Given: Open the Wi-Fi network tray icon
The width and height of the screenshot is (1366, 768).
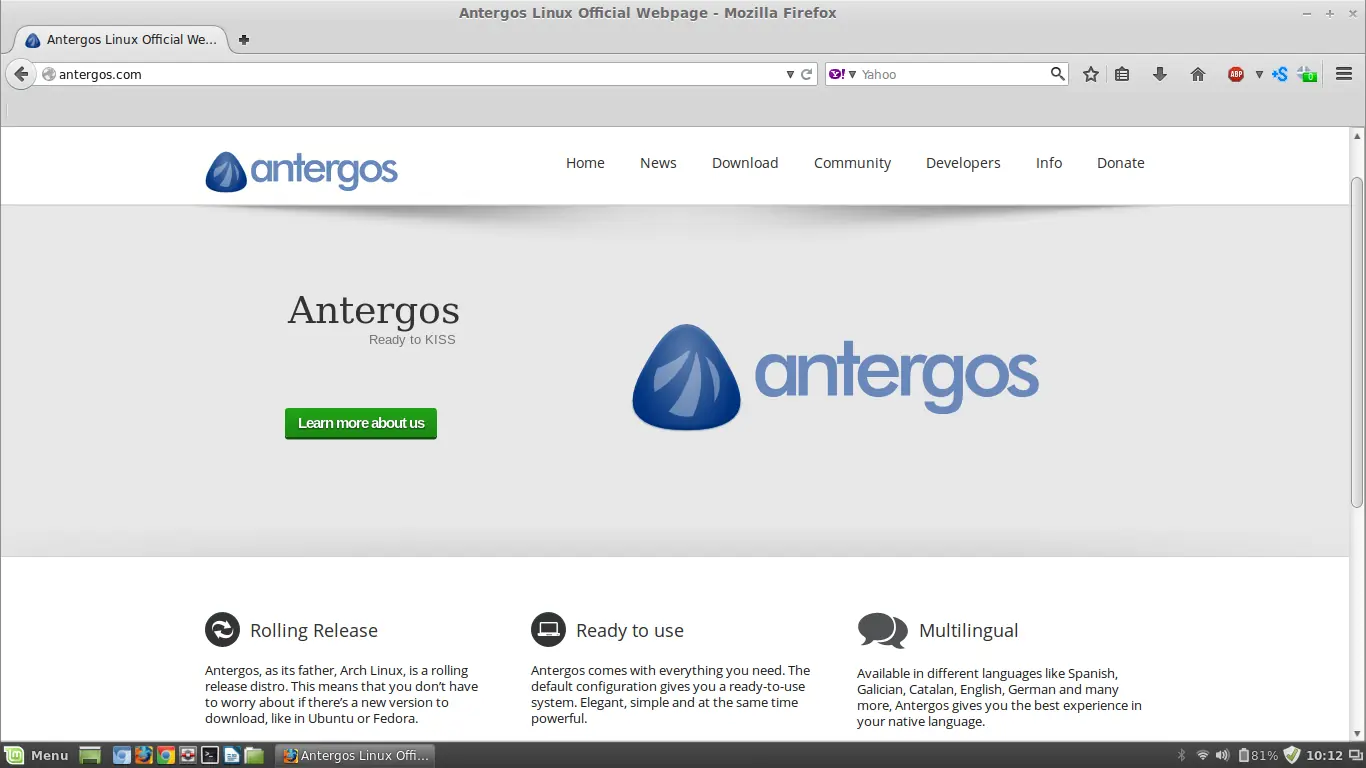Looking at the screenshot, I should click(x=1202, y=755).
